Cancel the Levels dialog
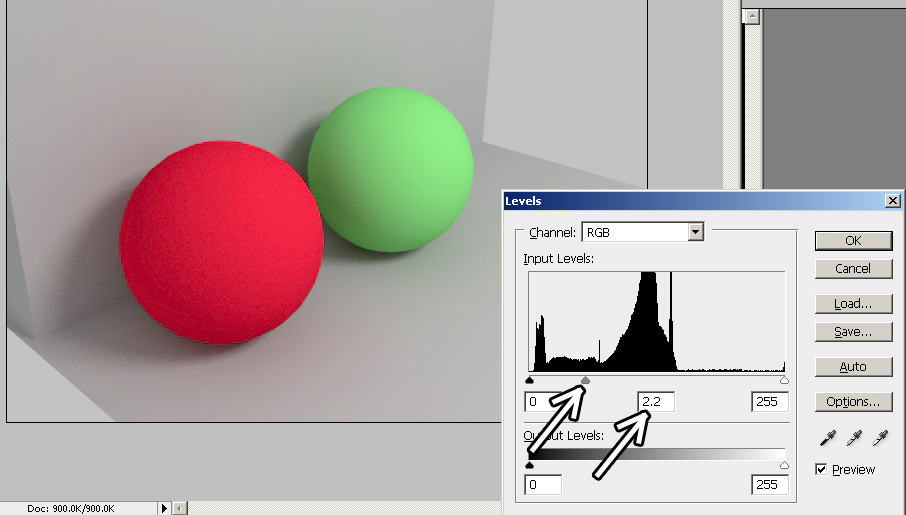Viewport: 906px width, 515px height. (853, 269)
